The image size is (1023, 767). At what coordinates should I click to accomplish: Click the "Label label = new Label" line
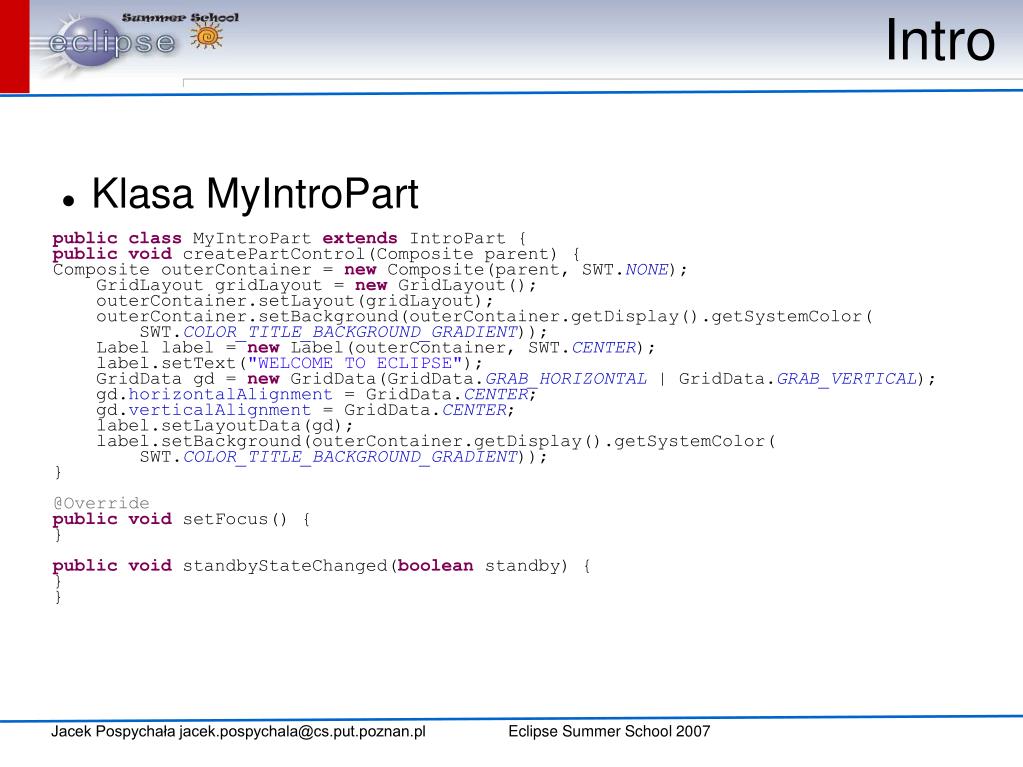pos(375,348)
